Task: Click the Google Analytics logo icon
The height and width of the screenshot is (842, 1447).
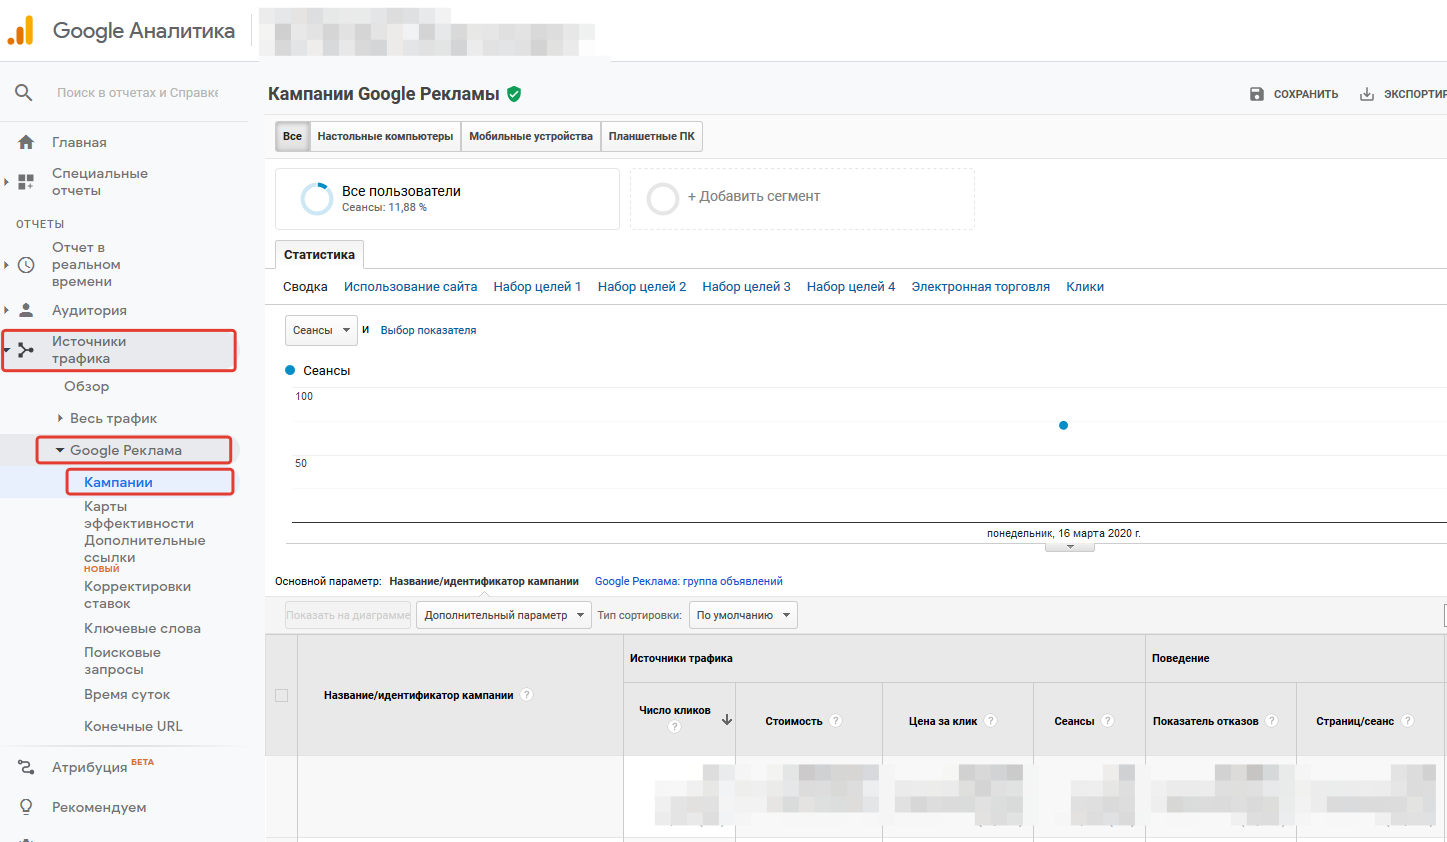Action: point(21,31)
